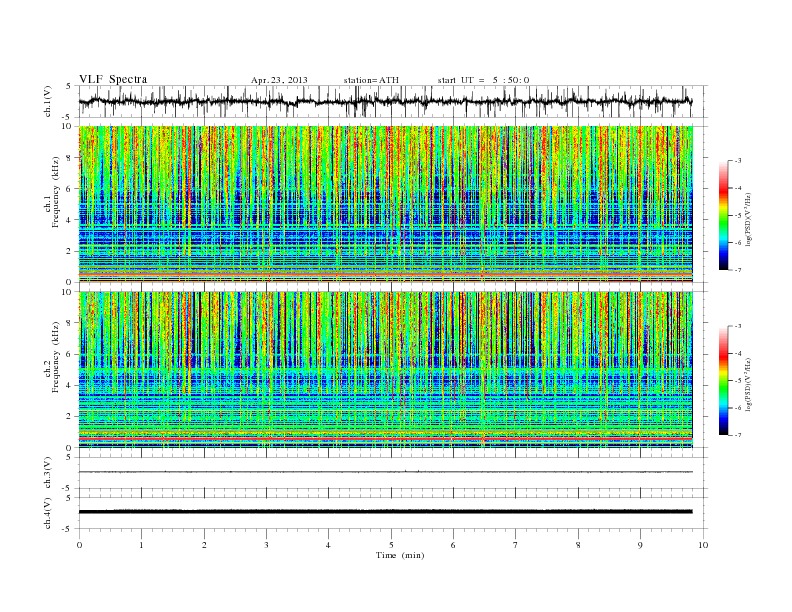Click the "-3" tick on the ch.1 colorbar
Image resolution: width=792 pixels, height=612 pixels.
(737, 161)
